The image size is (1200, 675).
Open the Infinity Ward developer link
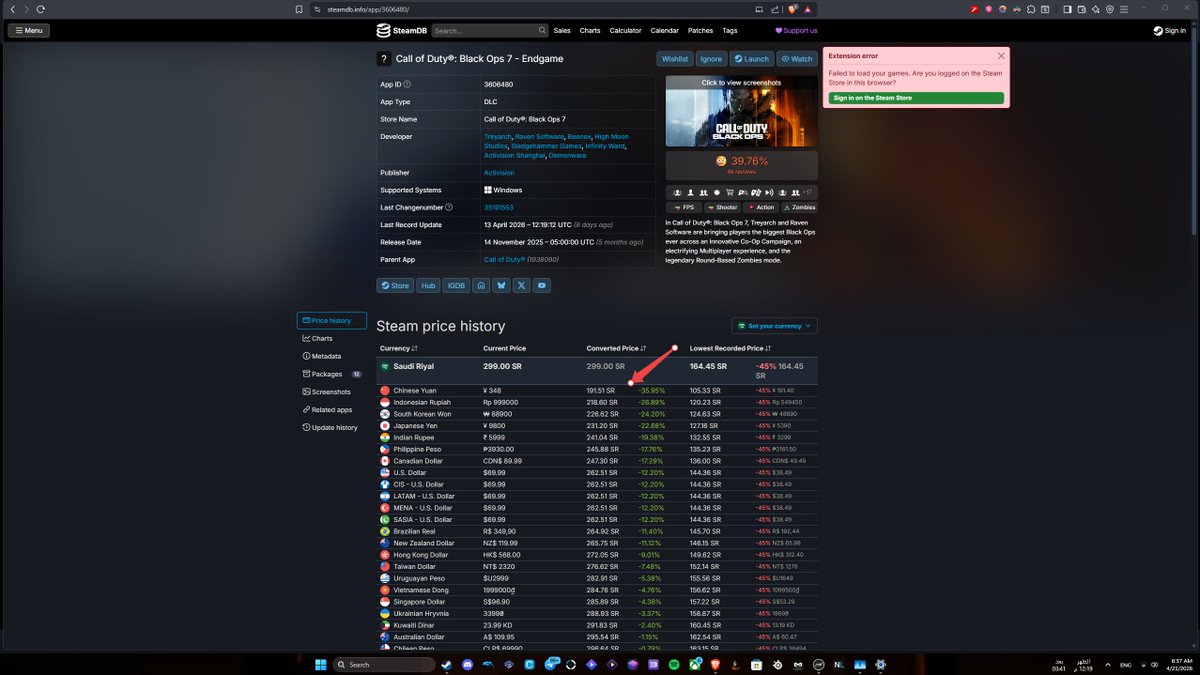(606, 146)
